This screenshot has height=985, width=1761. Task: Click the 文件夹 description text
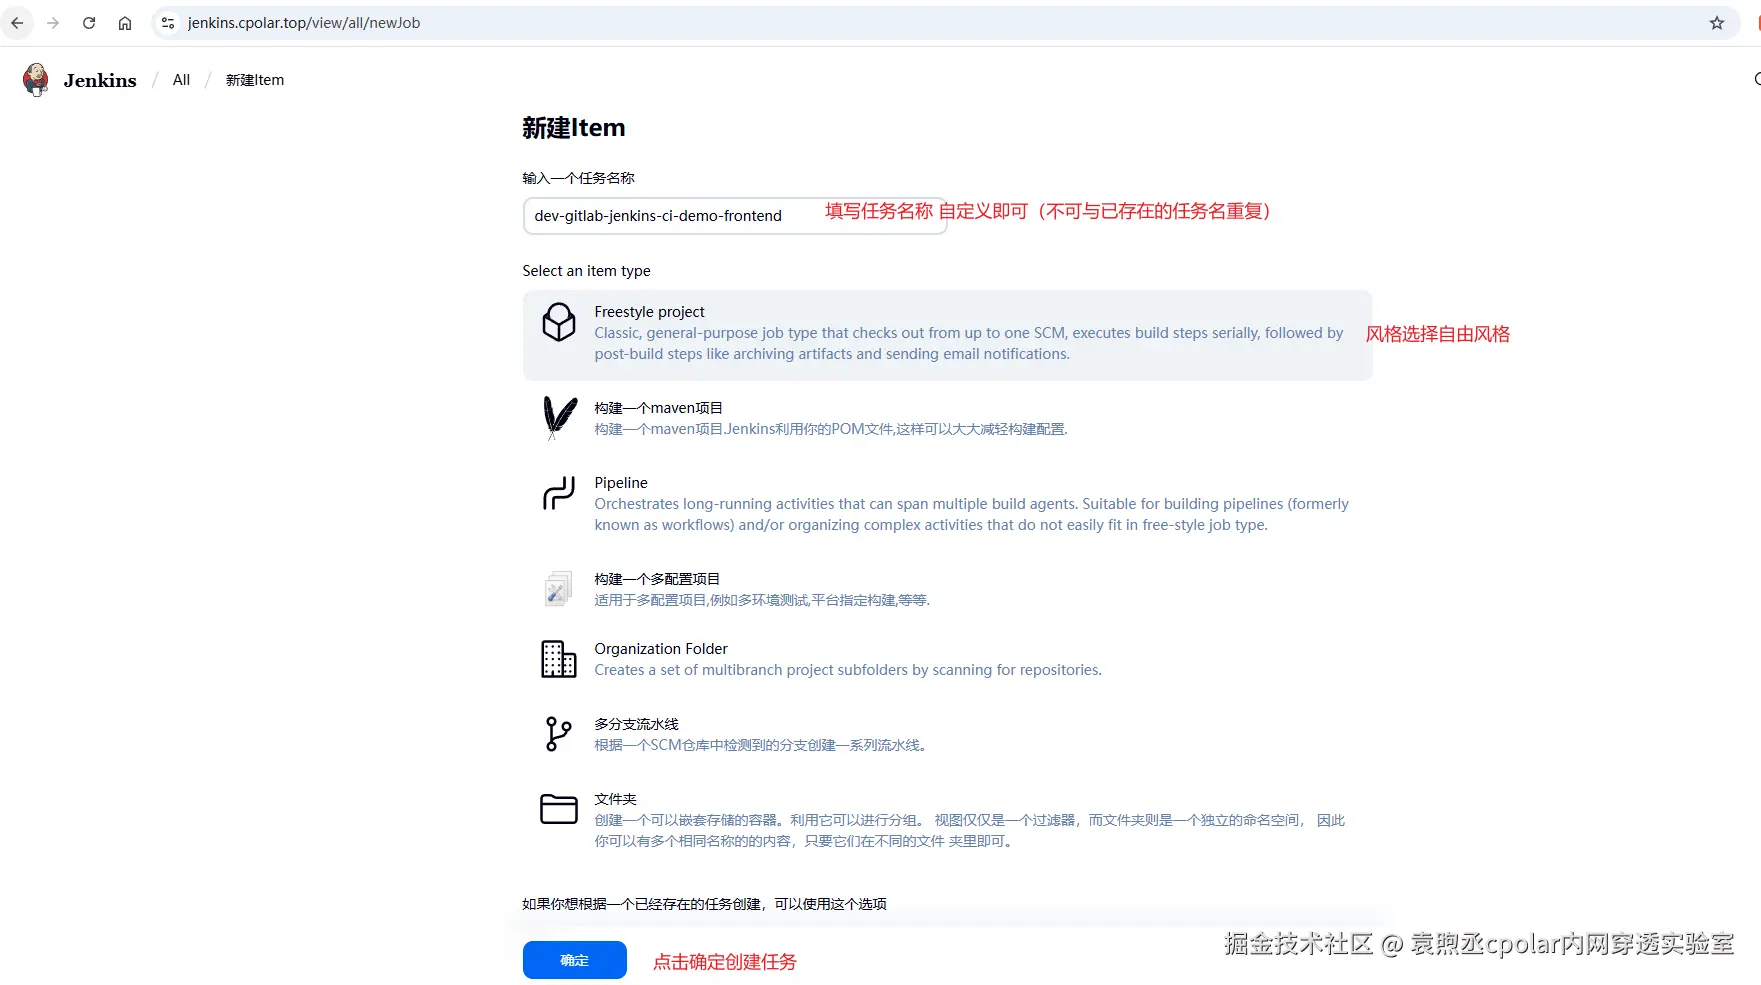point(969,830)
